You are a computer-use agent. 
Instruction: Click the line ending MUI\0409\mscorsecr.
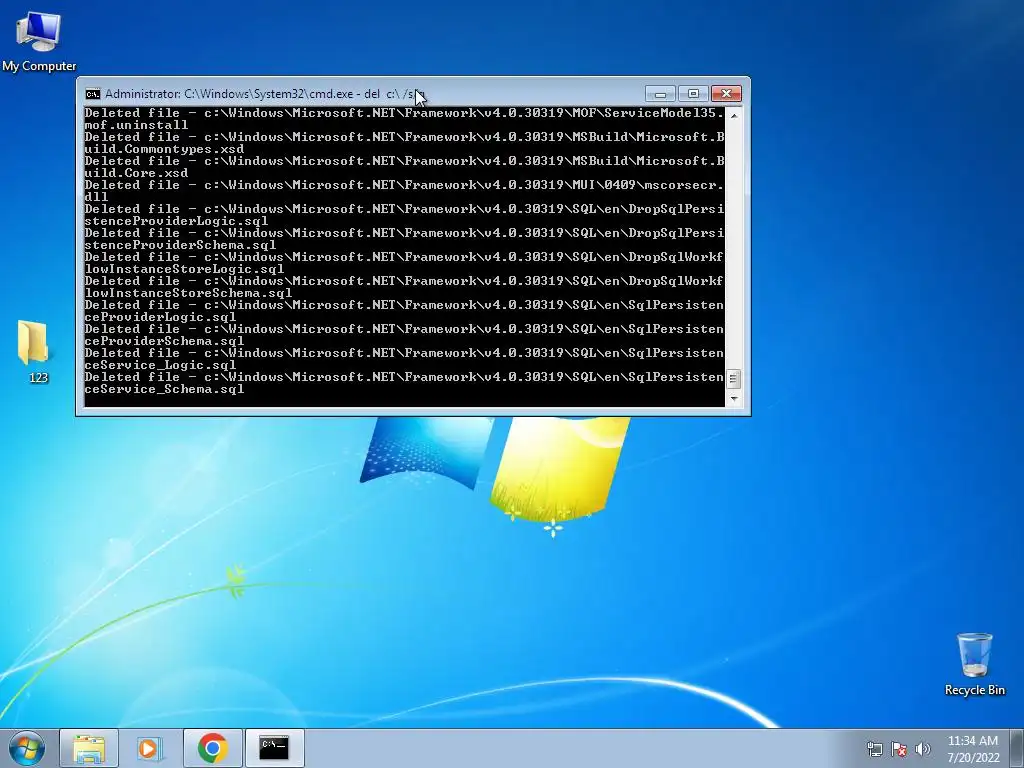(404, 185)
